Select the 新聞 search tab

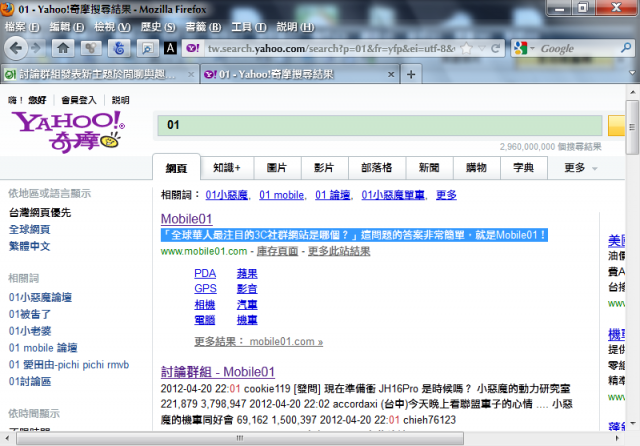tap(429, 168)
